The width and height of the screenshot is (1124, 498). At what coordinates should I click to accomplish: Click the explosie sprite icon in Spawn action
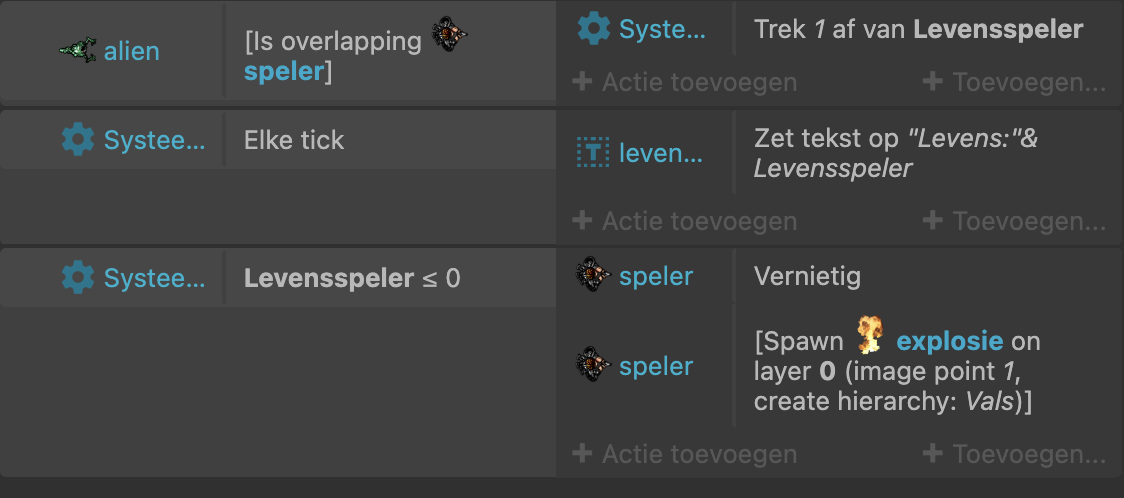pyautogui.click(x=870, y=335)
